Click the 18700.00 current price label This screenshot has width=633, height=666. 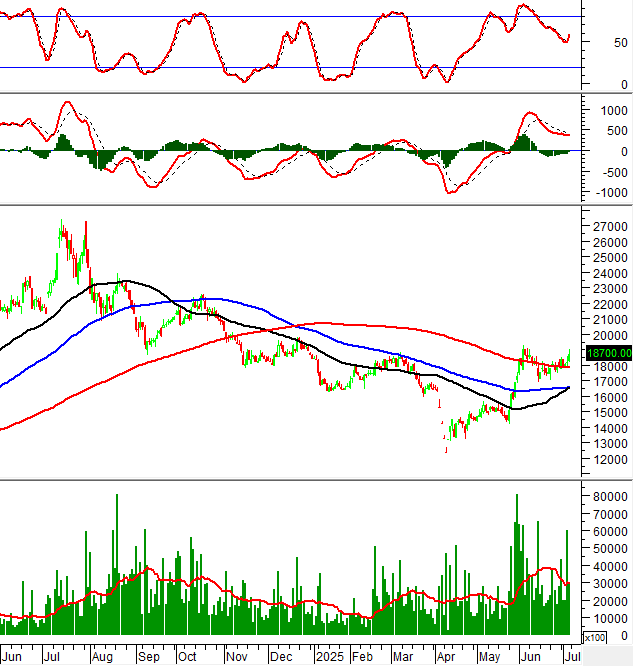[x=608, y=353]
